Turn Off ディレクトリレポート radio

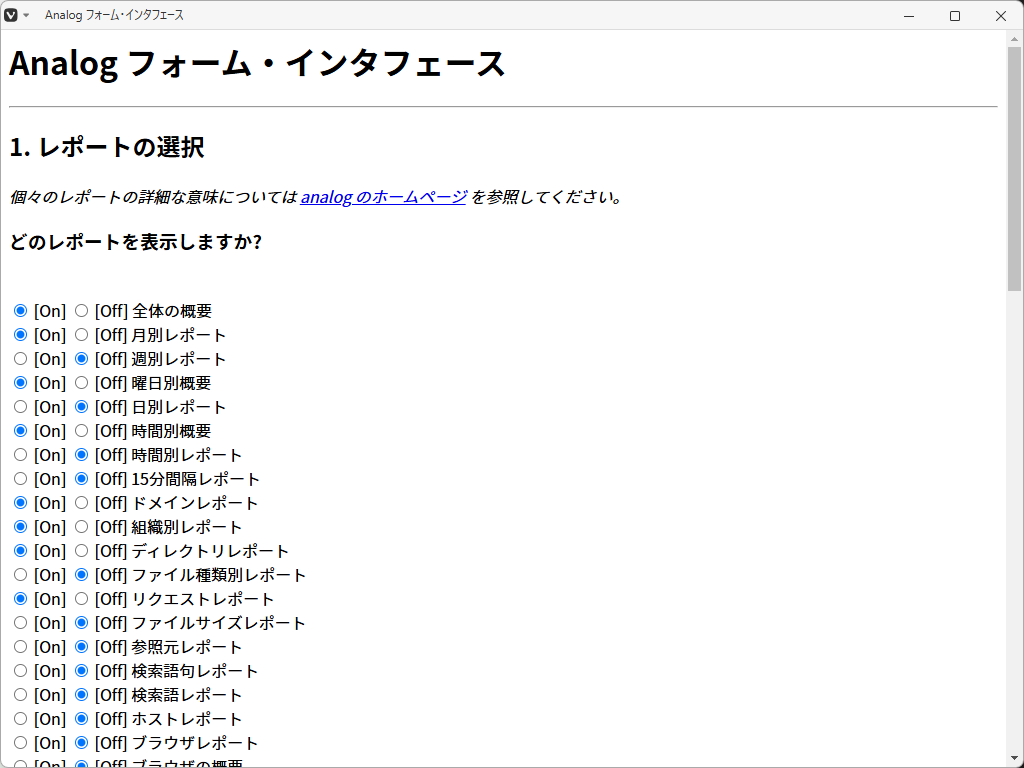[81, 551]
